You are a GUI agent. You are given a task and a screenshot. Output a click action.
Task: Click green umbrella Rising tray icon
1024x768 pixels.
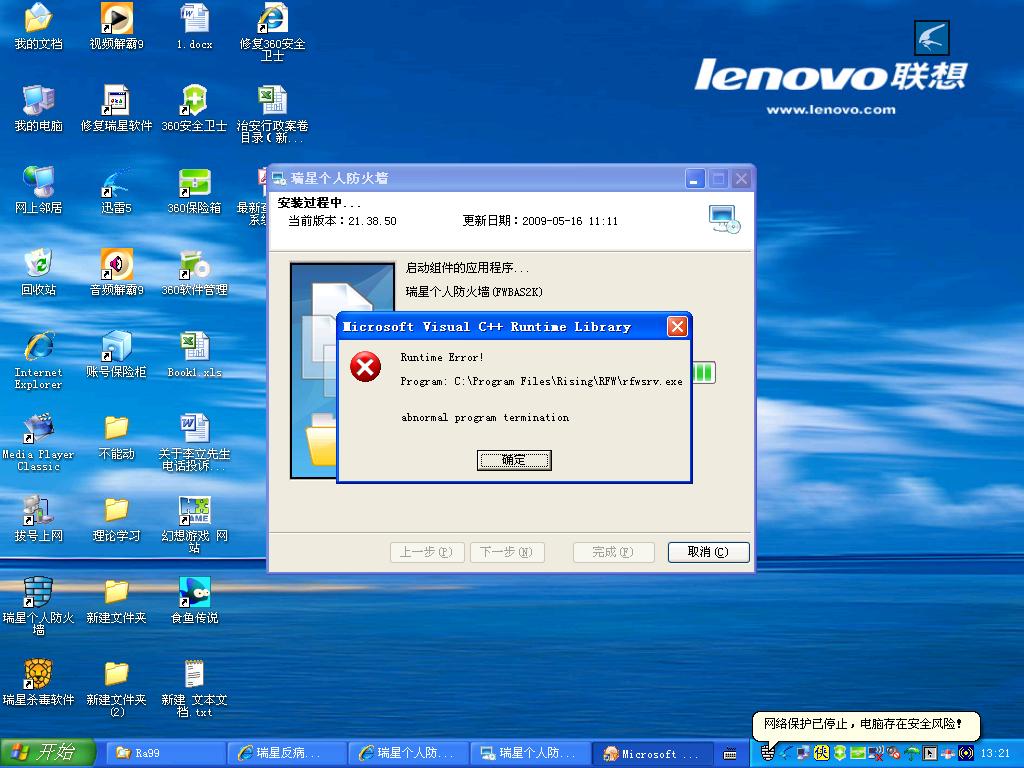pos(912,753)
